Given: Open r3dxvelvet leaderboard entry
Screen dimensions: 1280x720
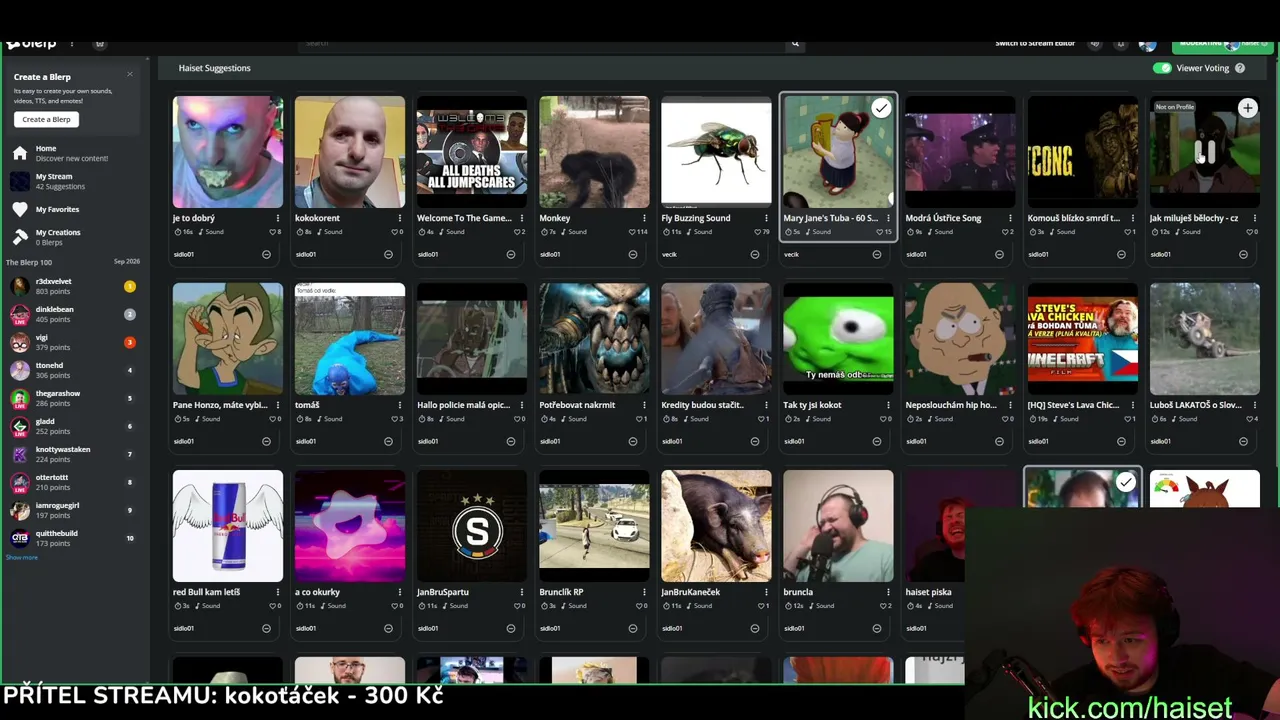Looking at the screenshot, I should [x=72, y=286].
